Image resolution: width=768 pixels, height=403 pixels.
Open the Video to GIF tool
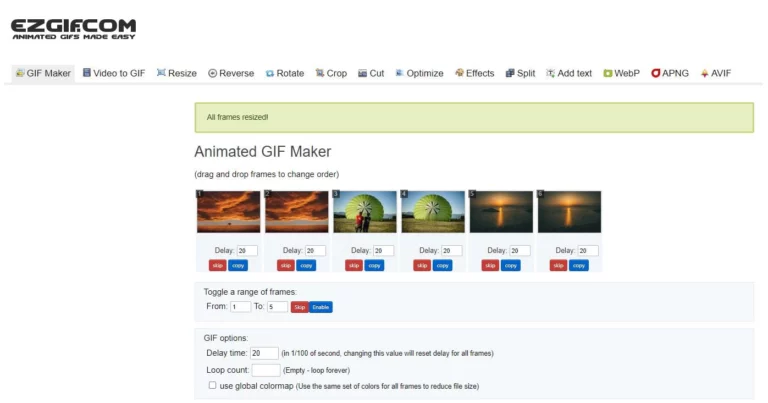coord(114,73)
